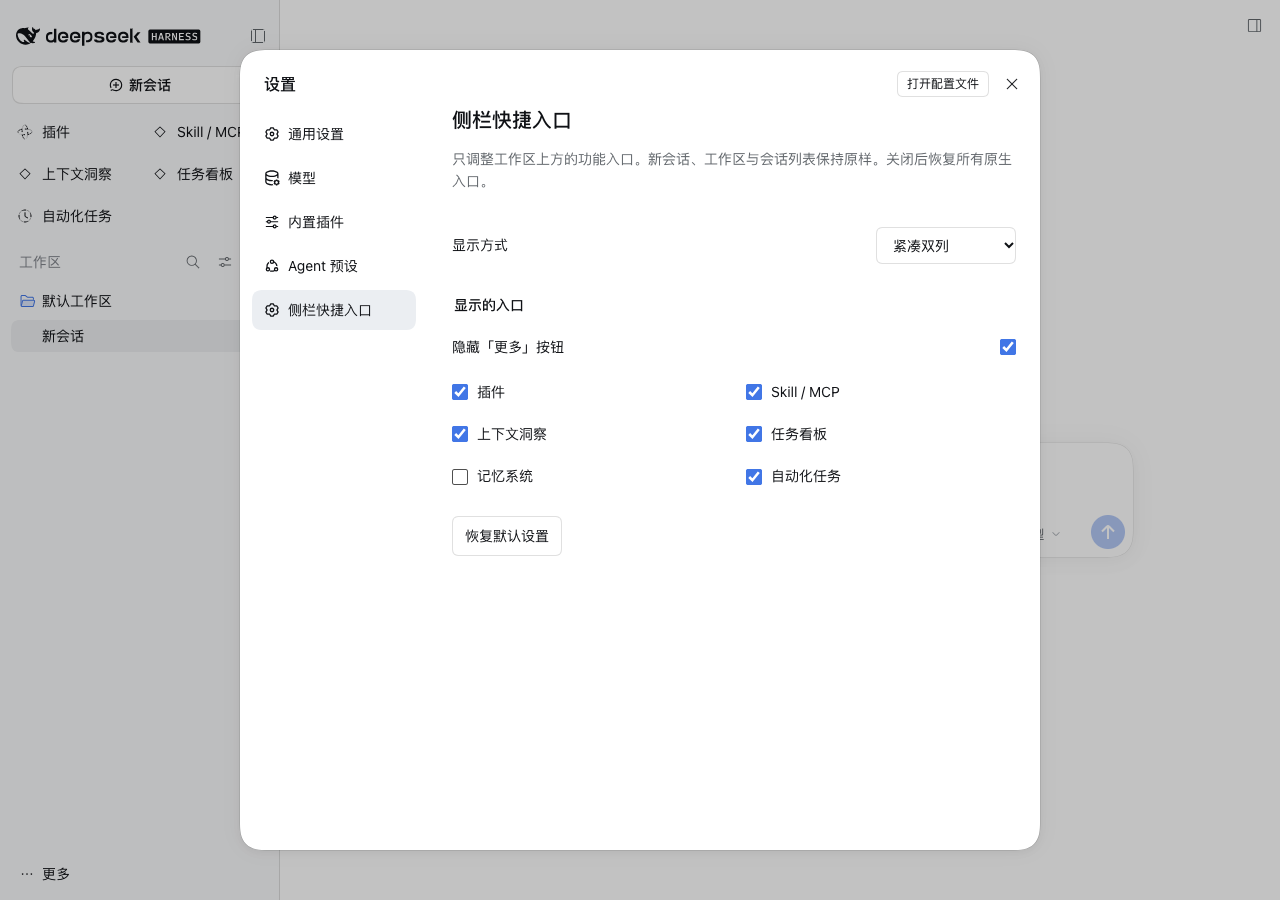Viewport: 1280px width, 900px height.
Task: Enable the 记忆系统 checkbox
Action: (x=460, y=477)
